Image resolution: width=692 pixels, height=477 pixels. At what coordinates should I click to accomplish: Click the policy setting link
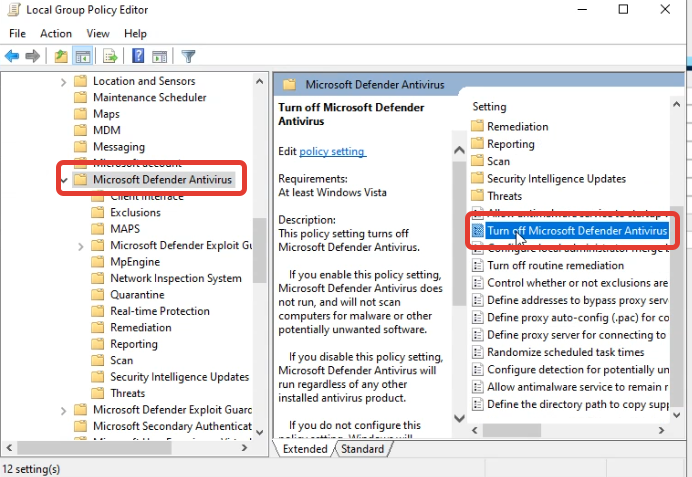(x=332, y=151)
